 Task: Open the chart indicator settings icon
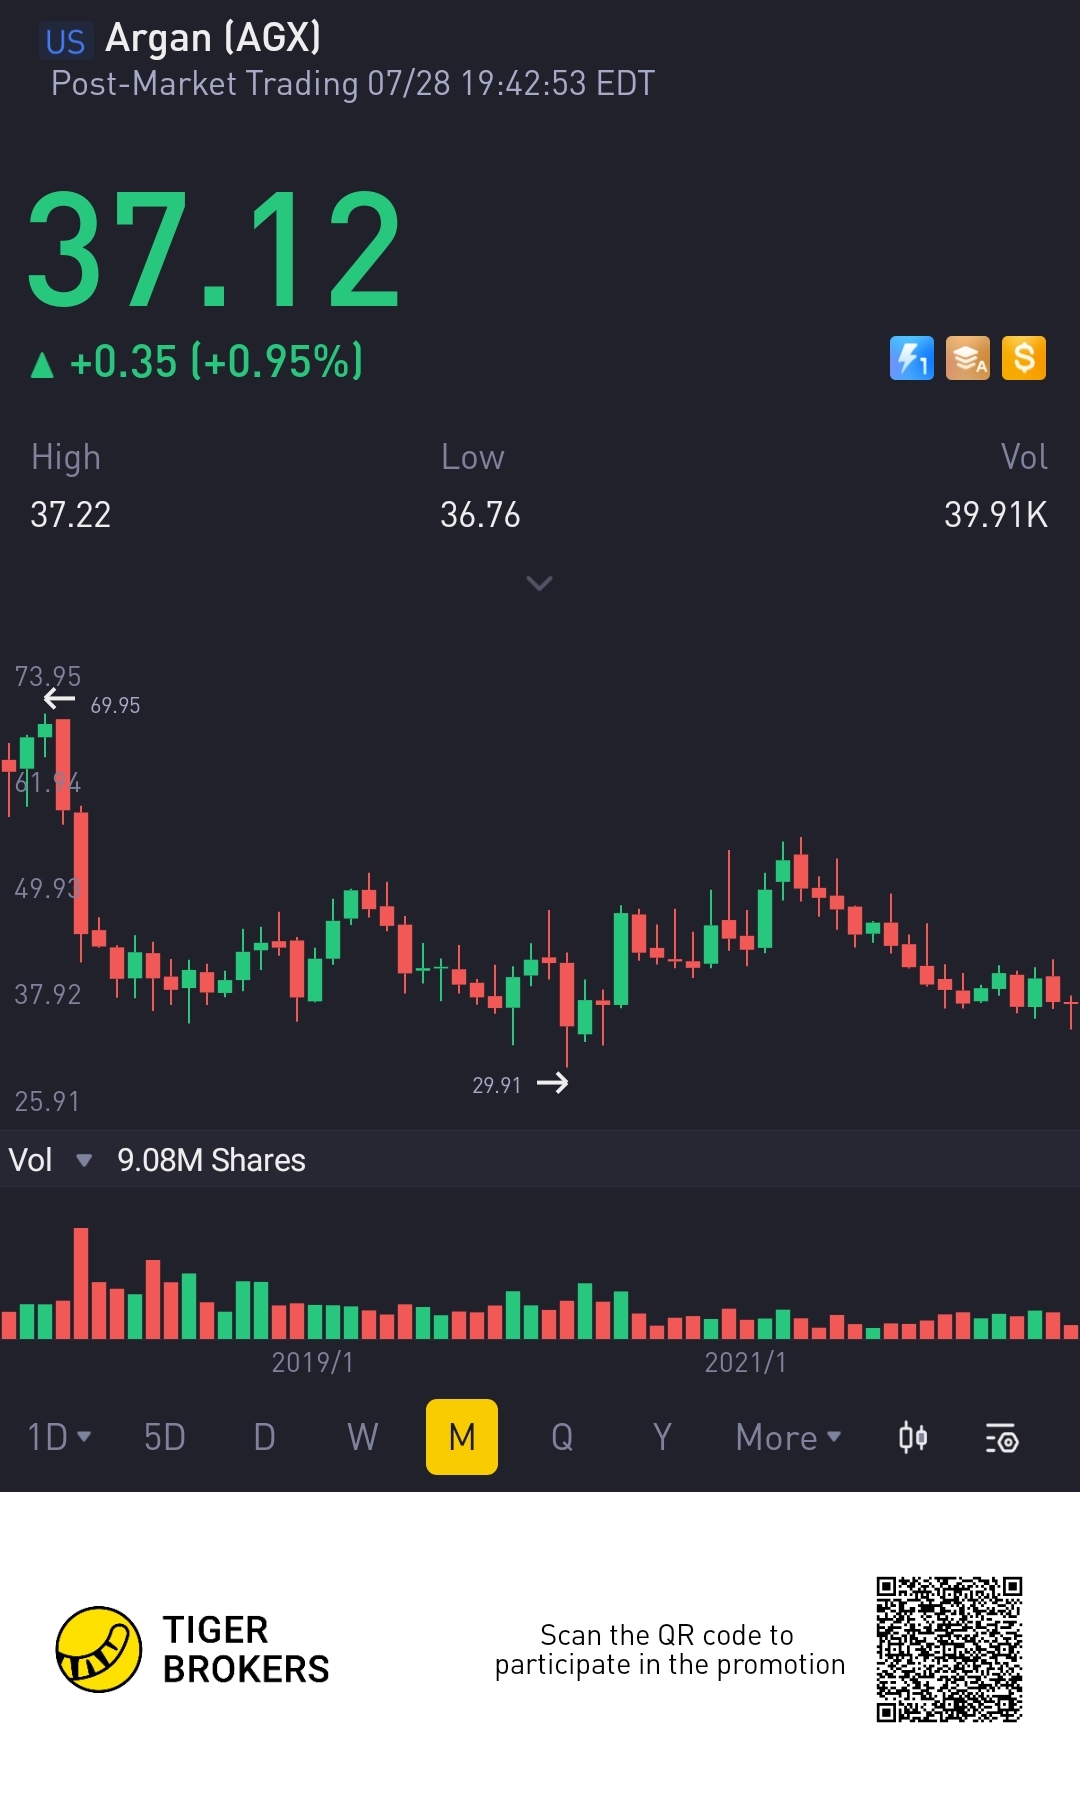[1002, 1438]
